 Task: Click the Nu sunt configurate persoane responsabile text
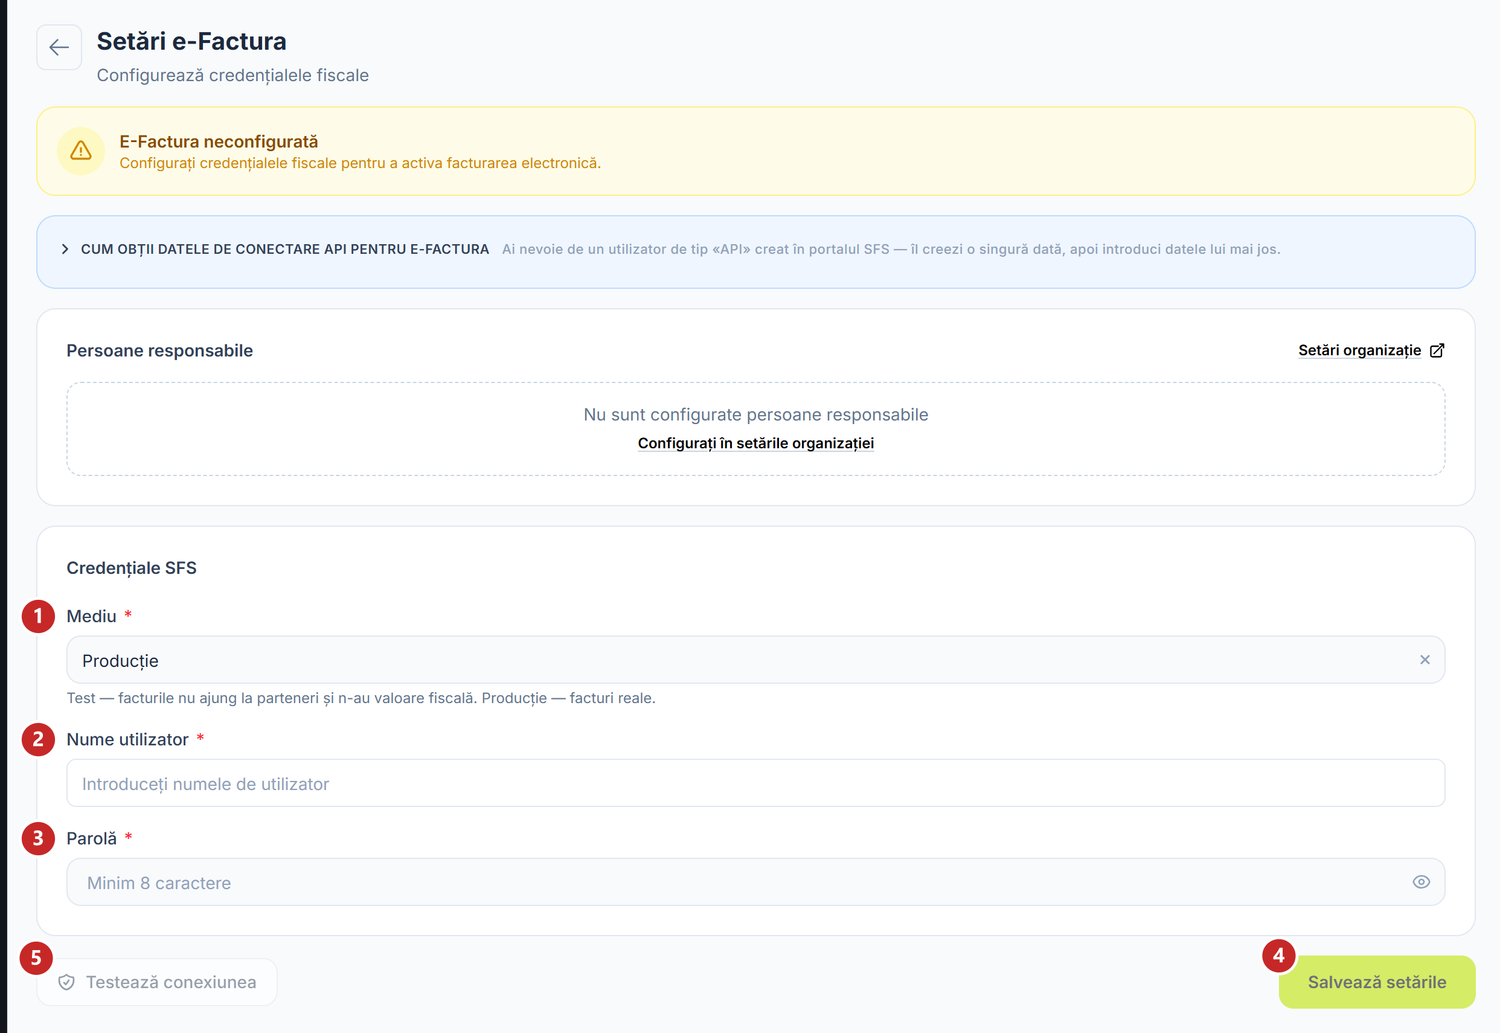tap(756, 415)
